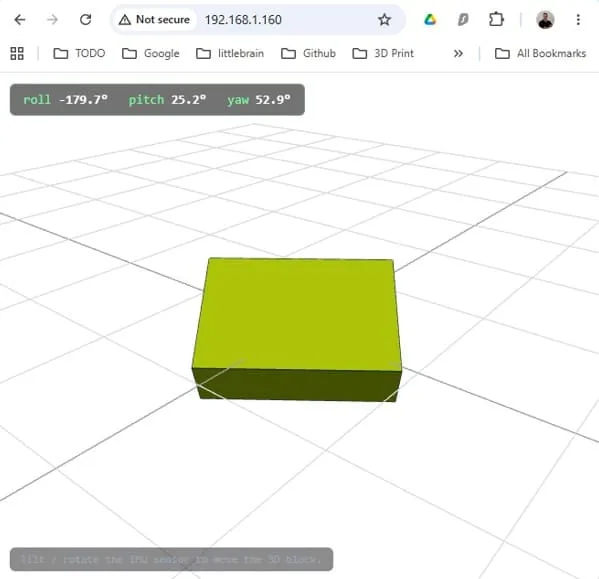Go forward to the next page
This screenshot has width=599, height=579.
pyautogui.click(x=52, y=19)
